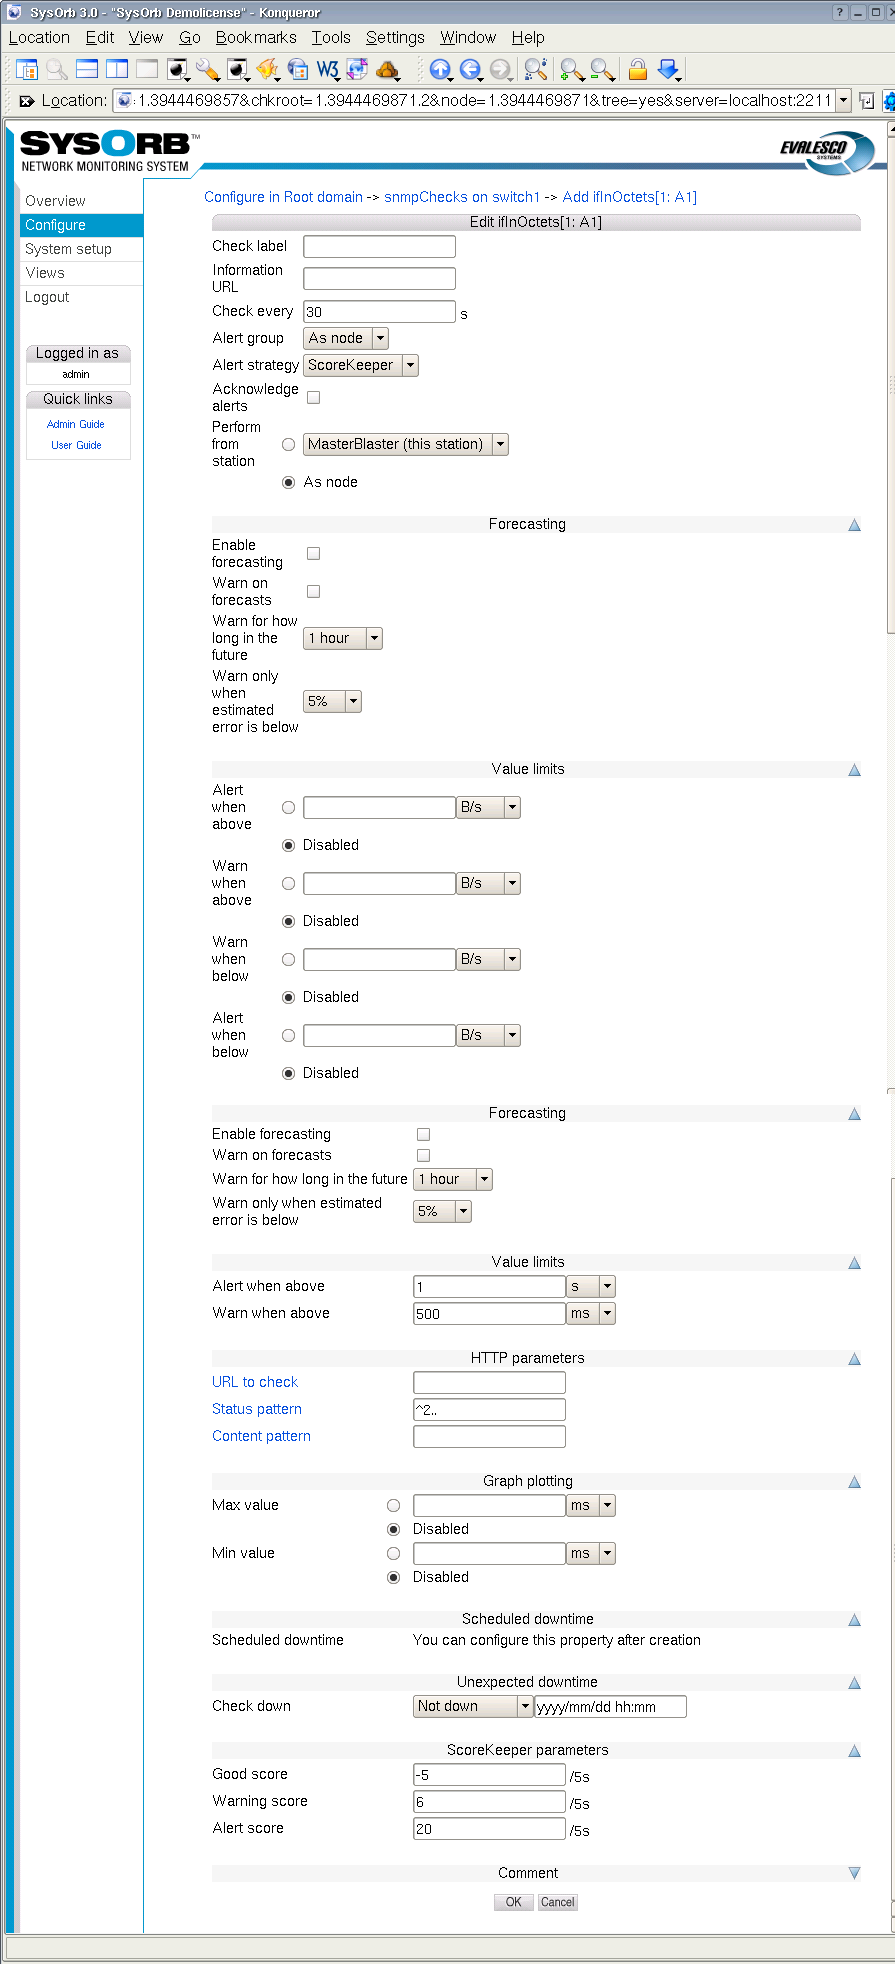This screenshot has height=1964, width=895.
Task: Click the binoculars find icon
Action: [536, 69]
